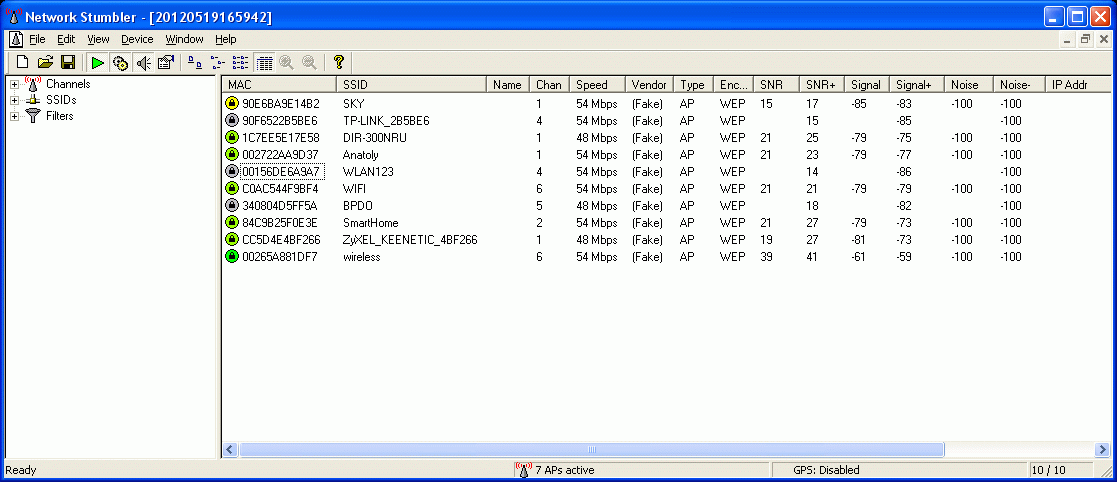Select the Channels antenna icon
The width and height of the screenshot is (1117, 482).
(x=33, y=83)
